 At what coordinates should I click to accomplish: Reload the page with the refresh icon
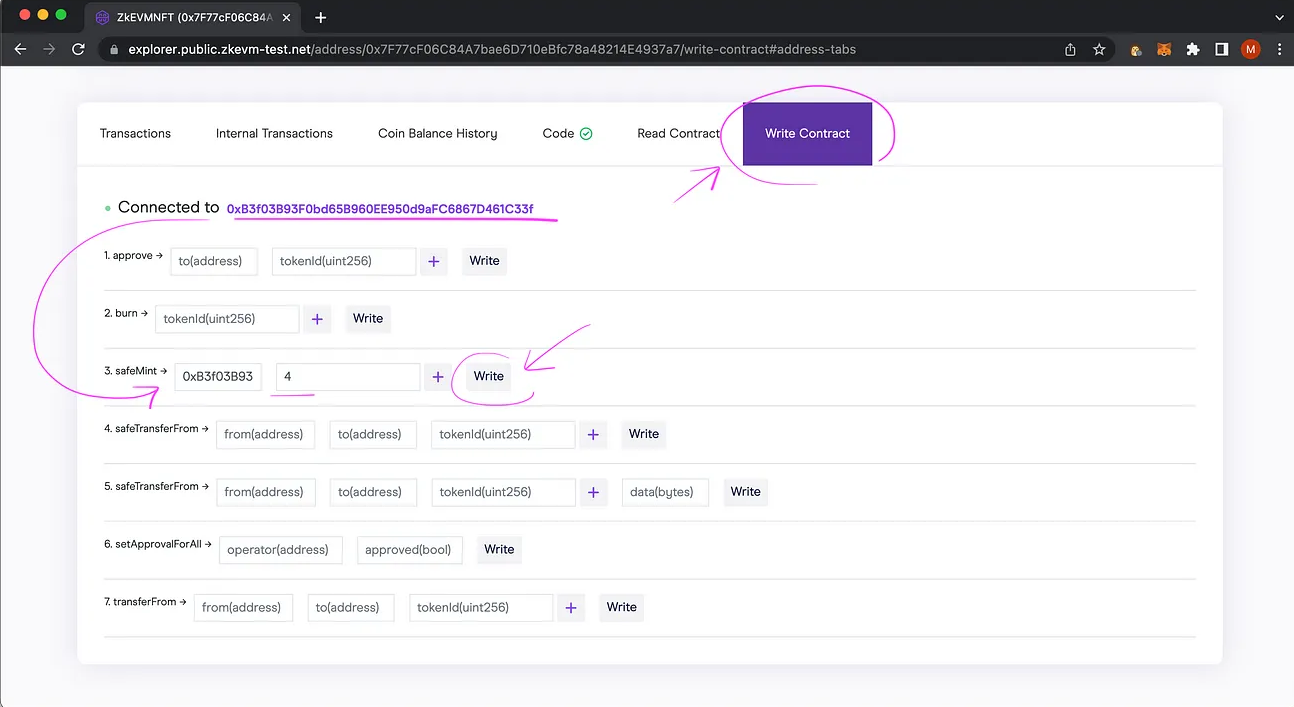pos(78,49)
